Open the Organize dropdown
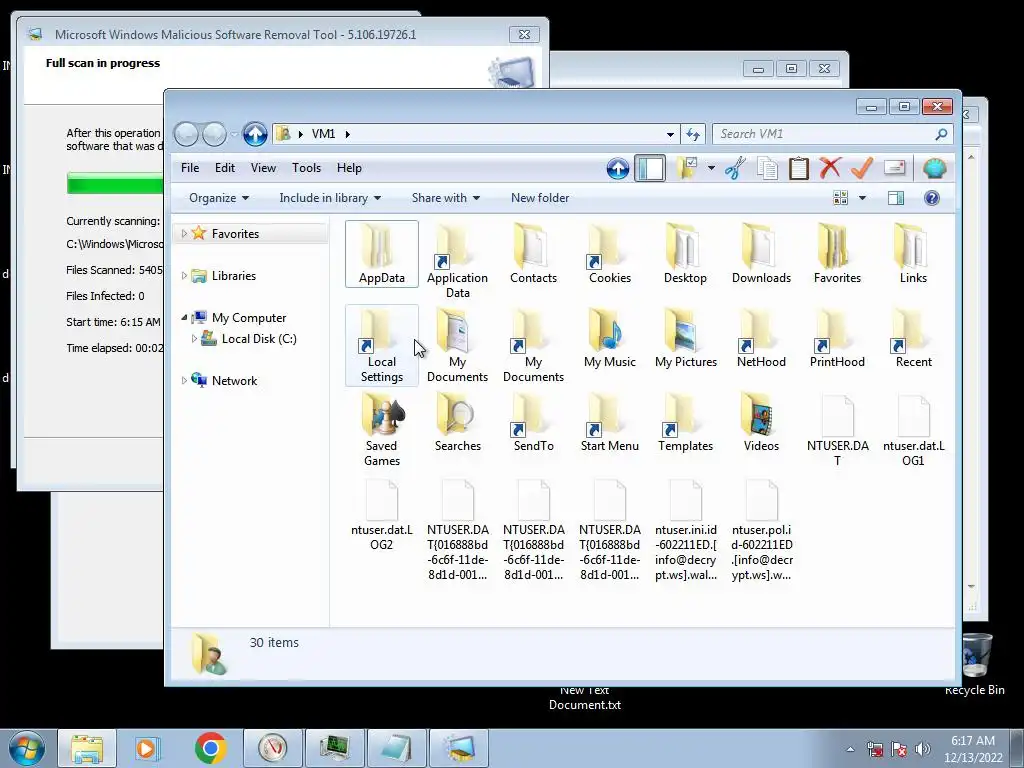 pos(219,198)
